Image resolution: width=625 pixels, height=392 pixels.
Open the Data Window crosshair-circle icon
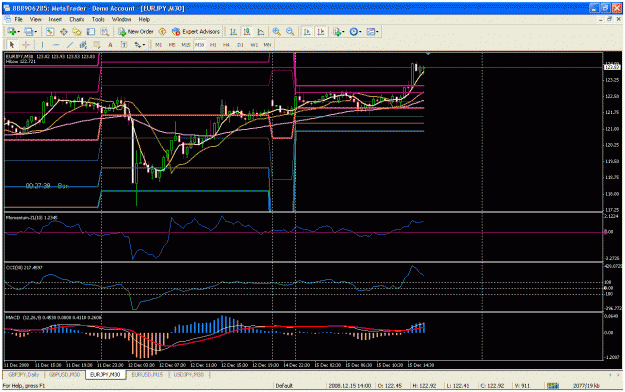click(x=63, y=32)
